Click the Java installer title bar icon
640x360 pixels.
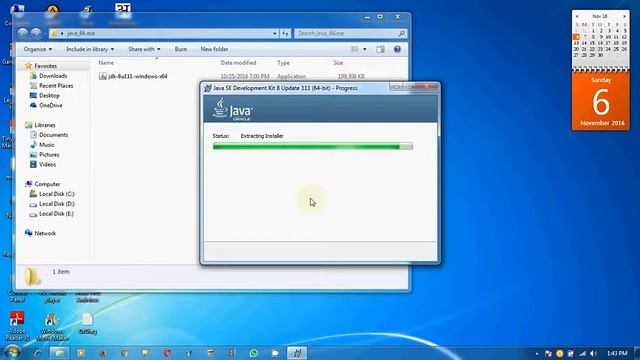tap(208, 88)
